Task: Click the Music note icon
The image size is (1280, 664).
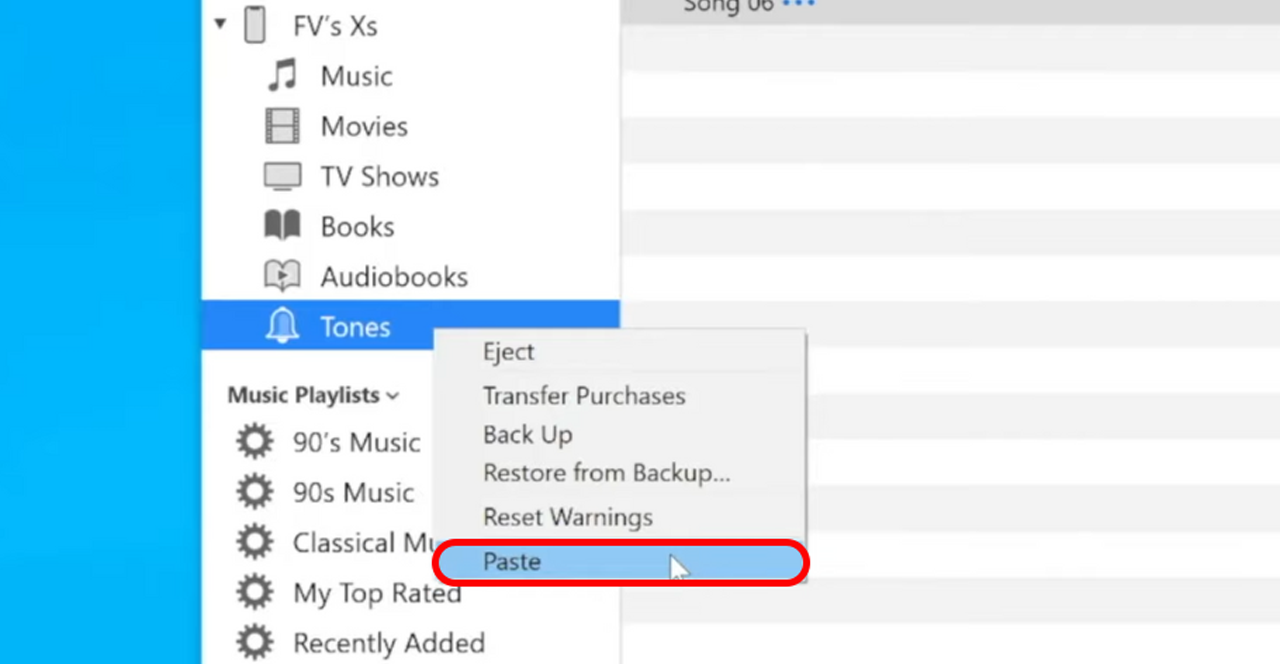Action: [x=282, y=76]
